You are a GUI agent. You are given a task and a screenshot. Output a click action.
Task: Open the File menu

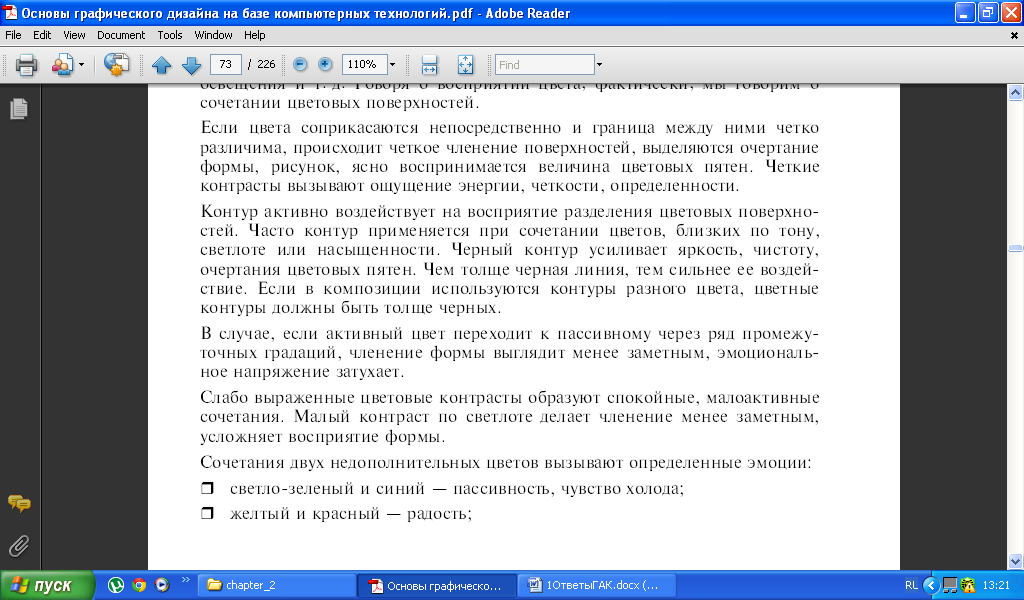(13, 35)
